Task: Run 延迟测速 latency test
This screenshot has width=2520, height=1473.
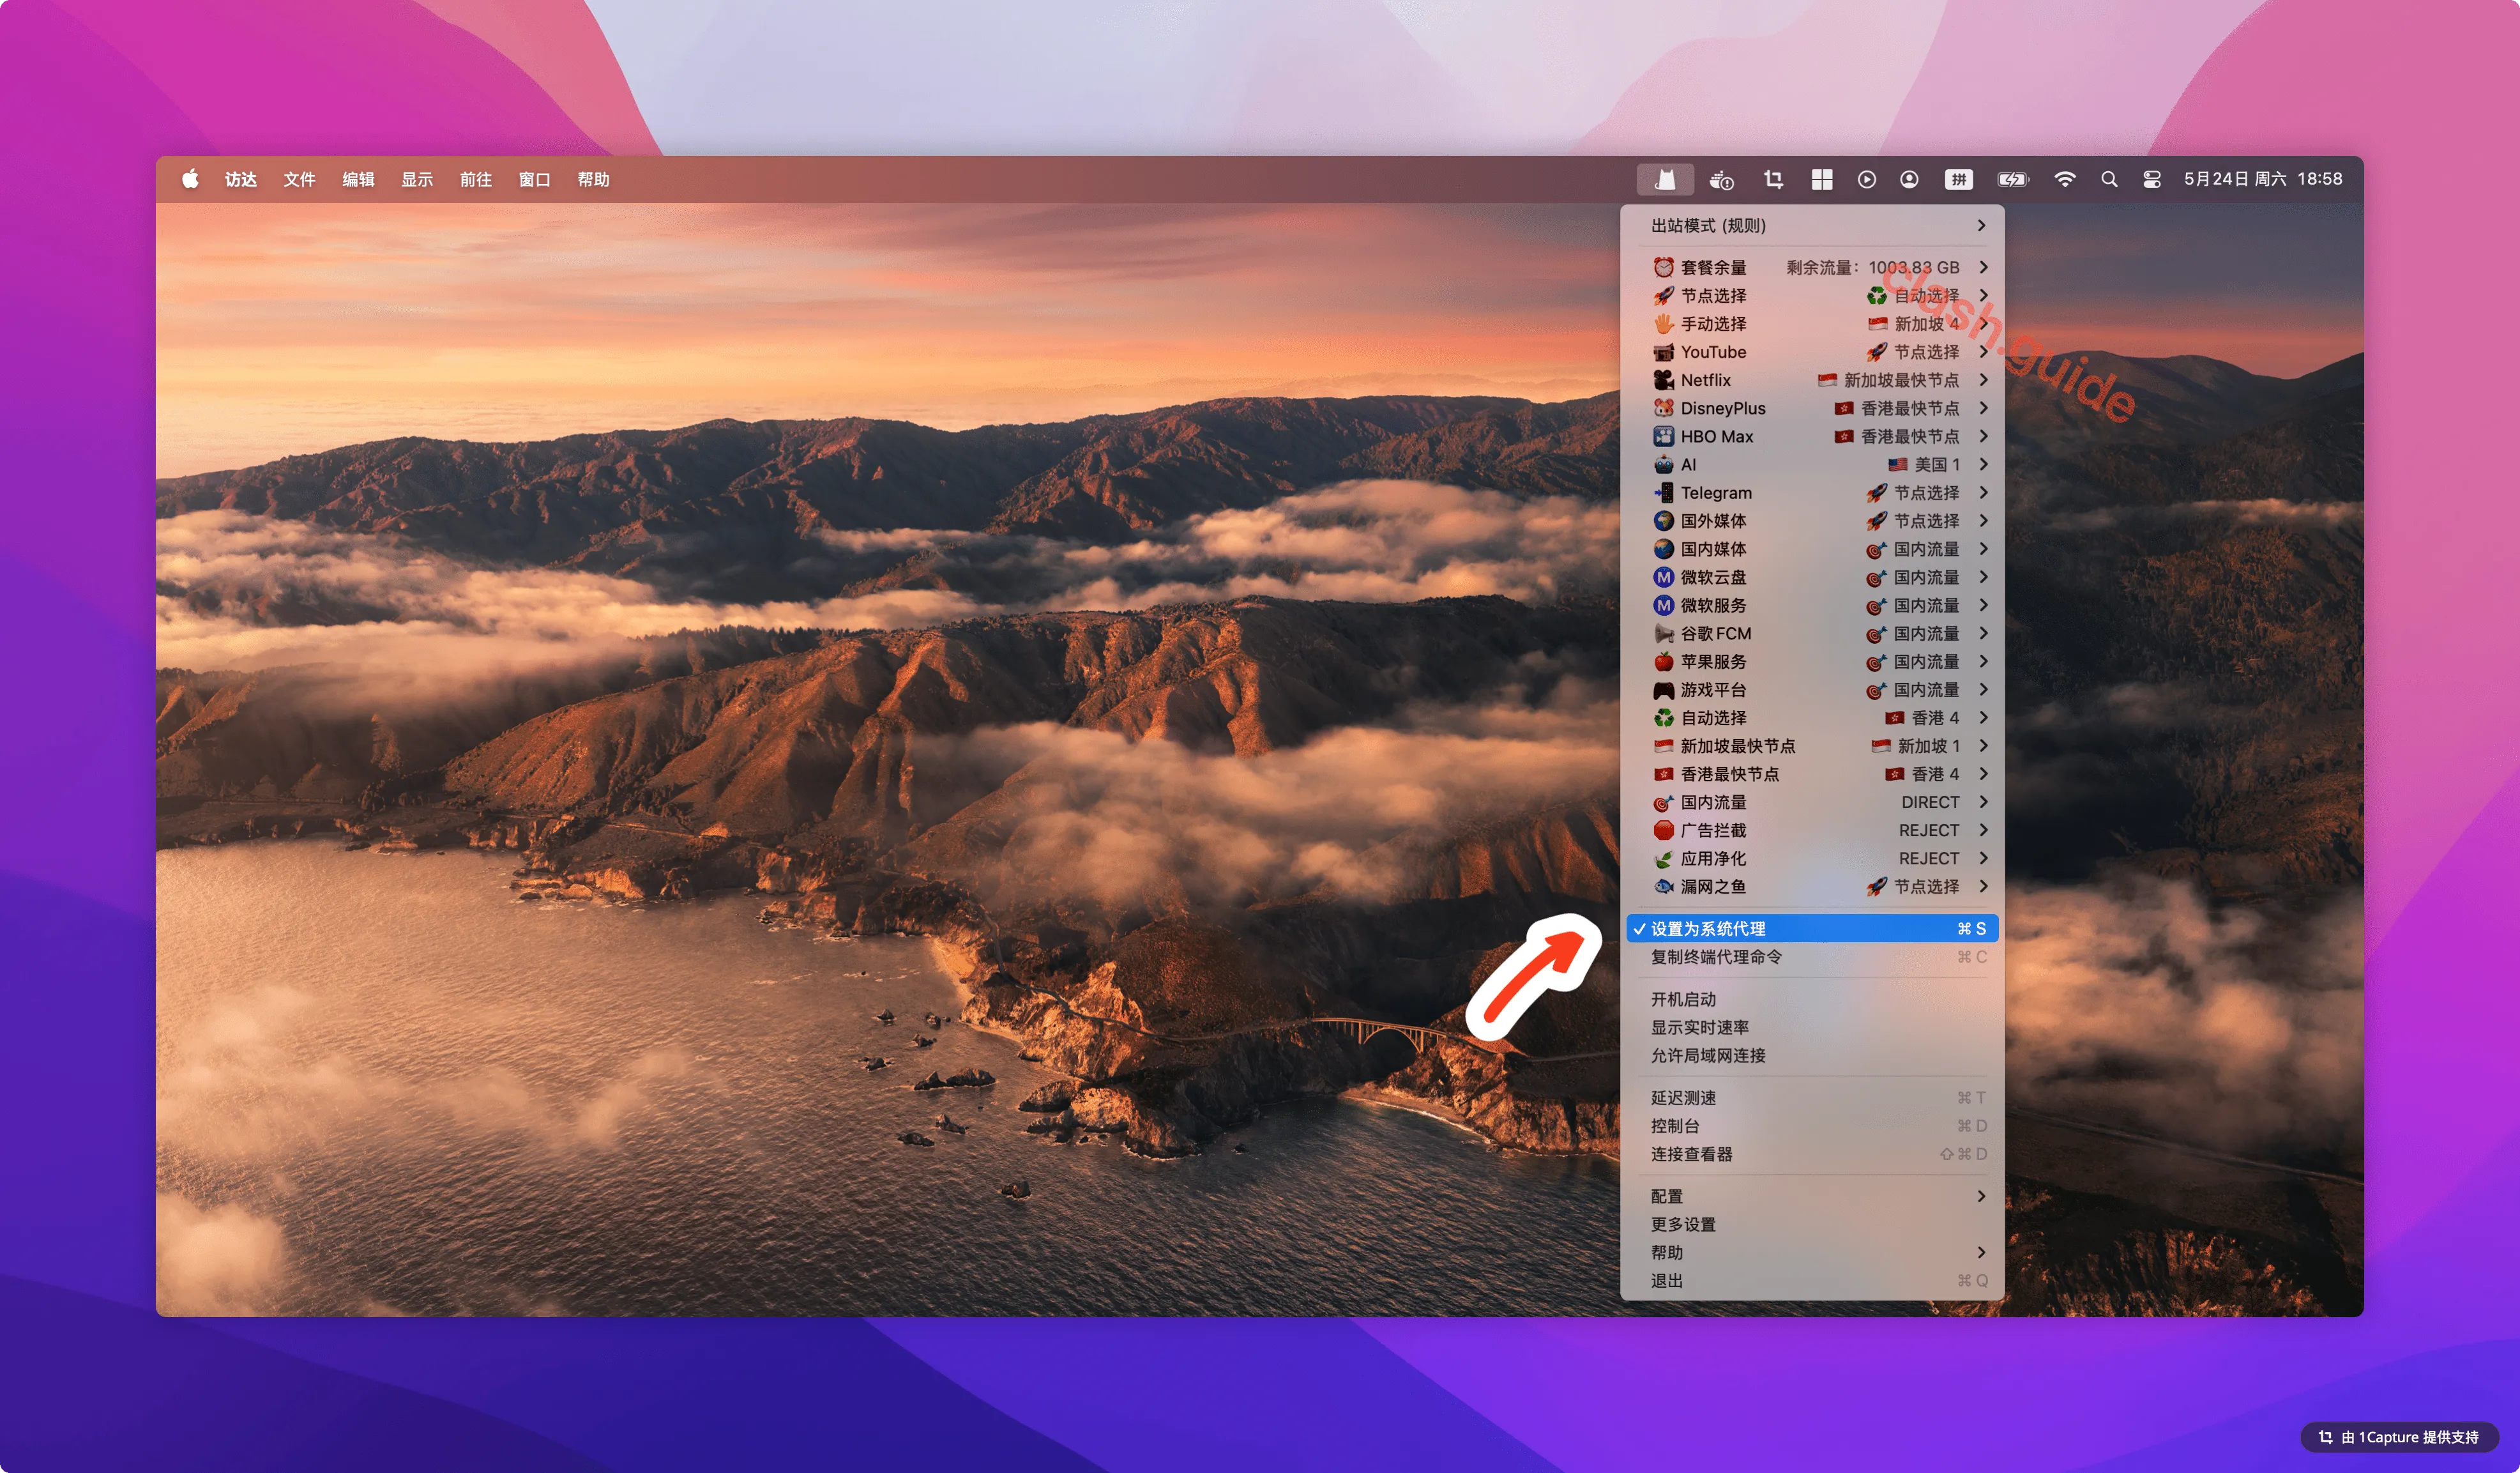Action: pos(1811,1097)
